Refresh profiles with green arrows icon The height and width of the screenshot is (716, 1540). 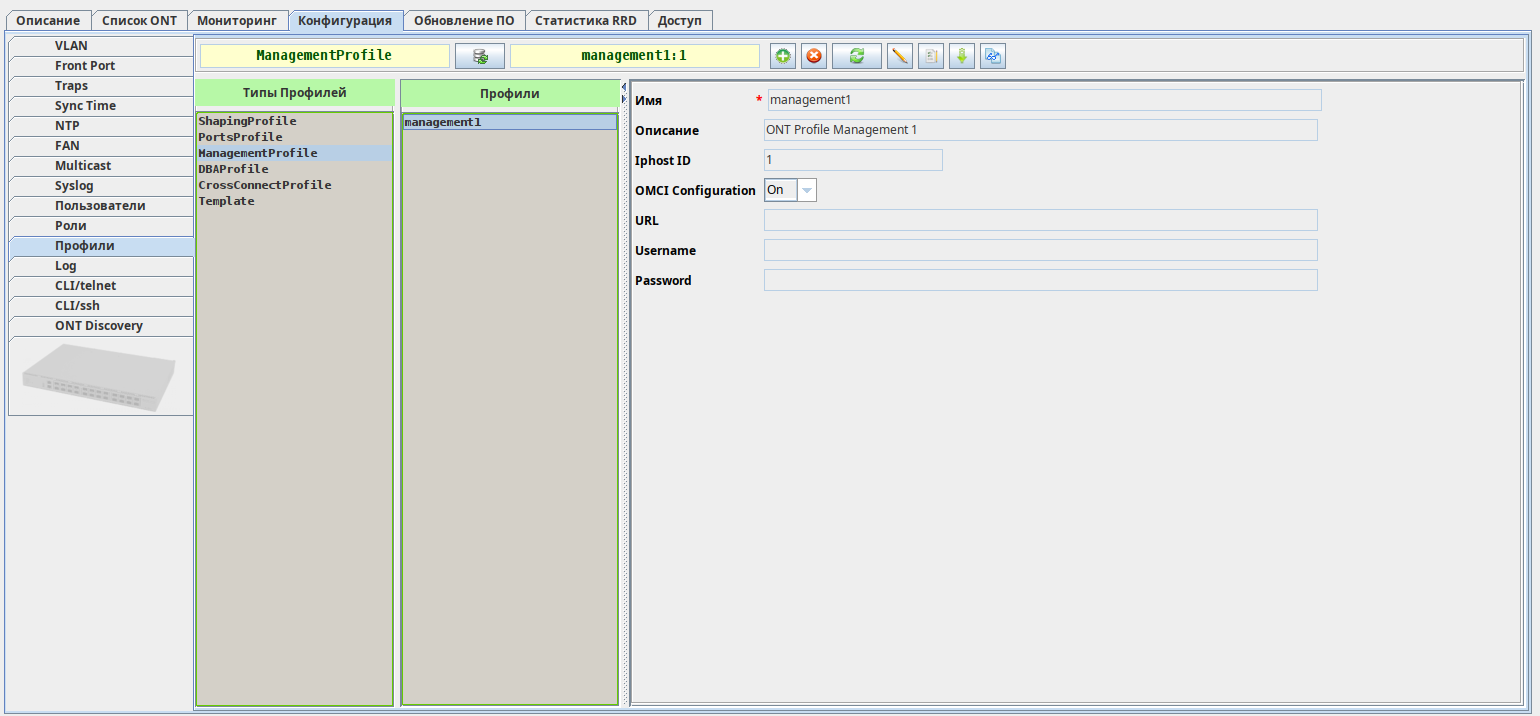(x=857, y=56)
